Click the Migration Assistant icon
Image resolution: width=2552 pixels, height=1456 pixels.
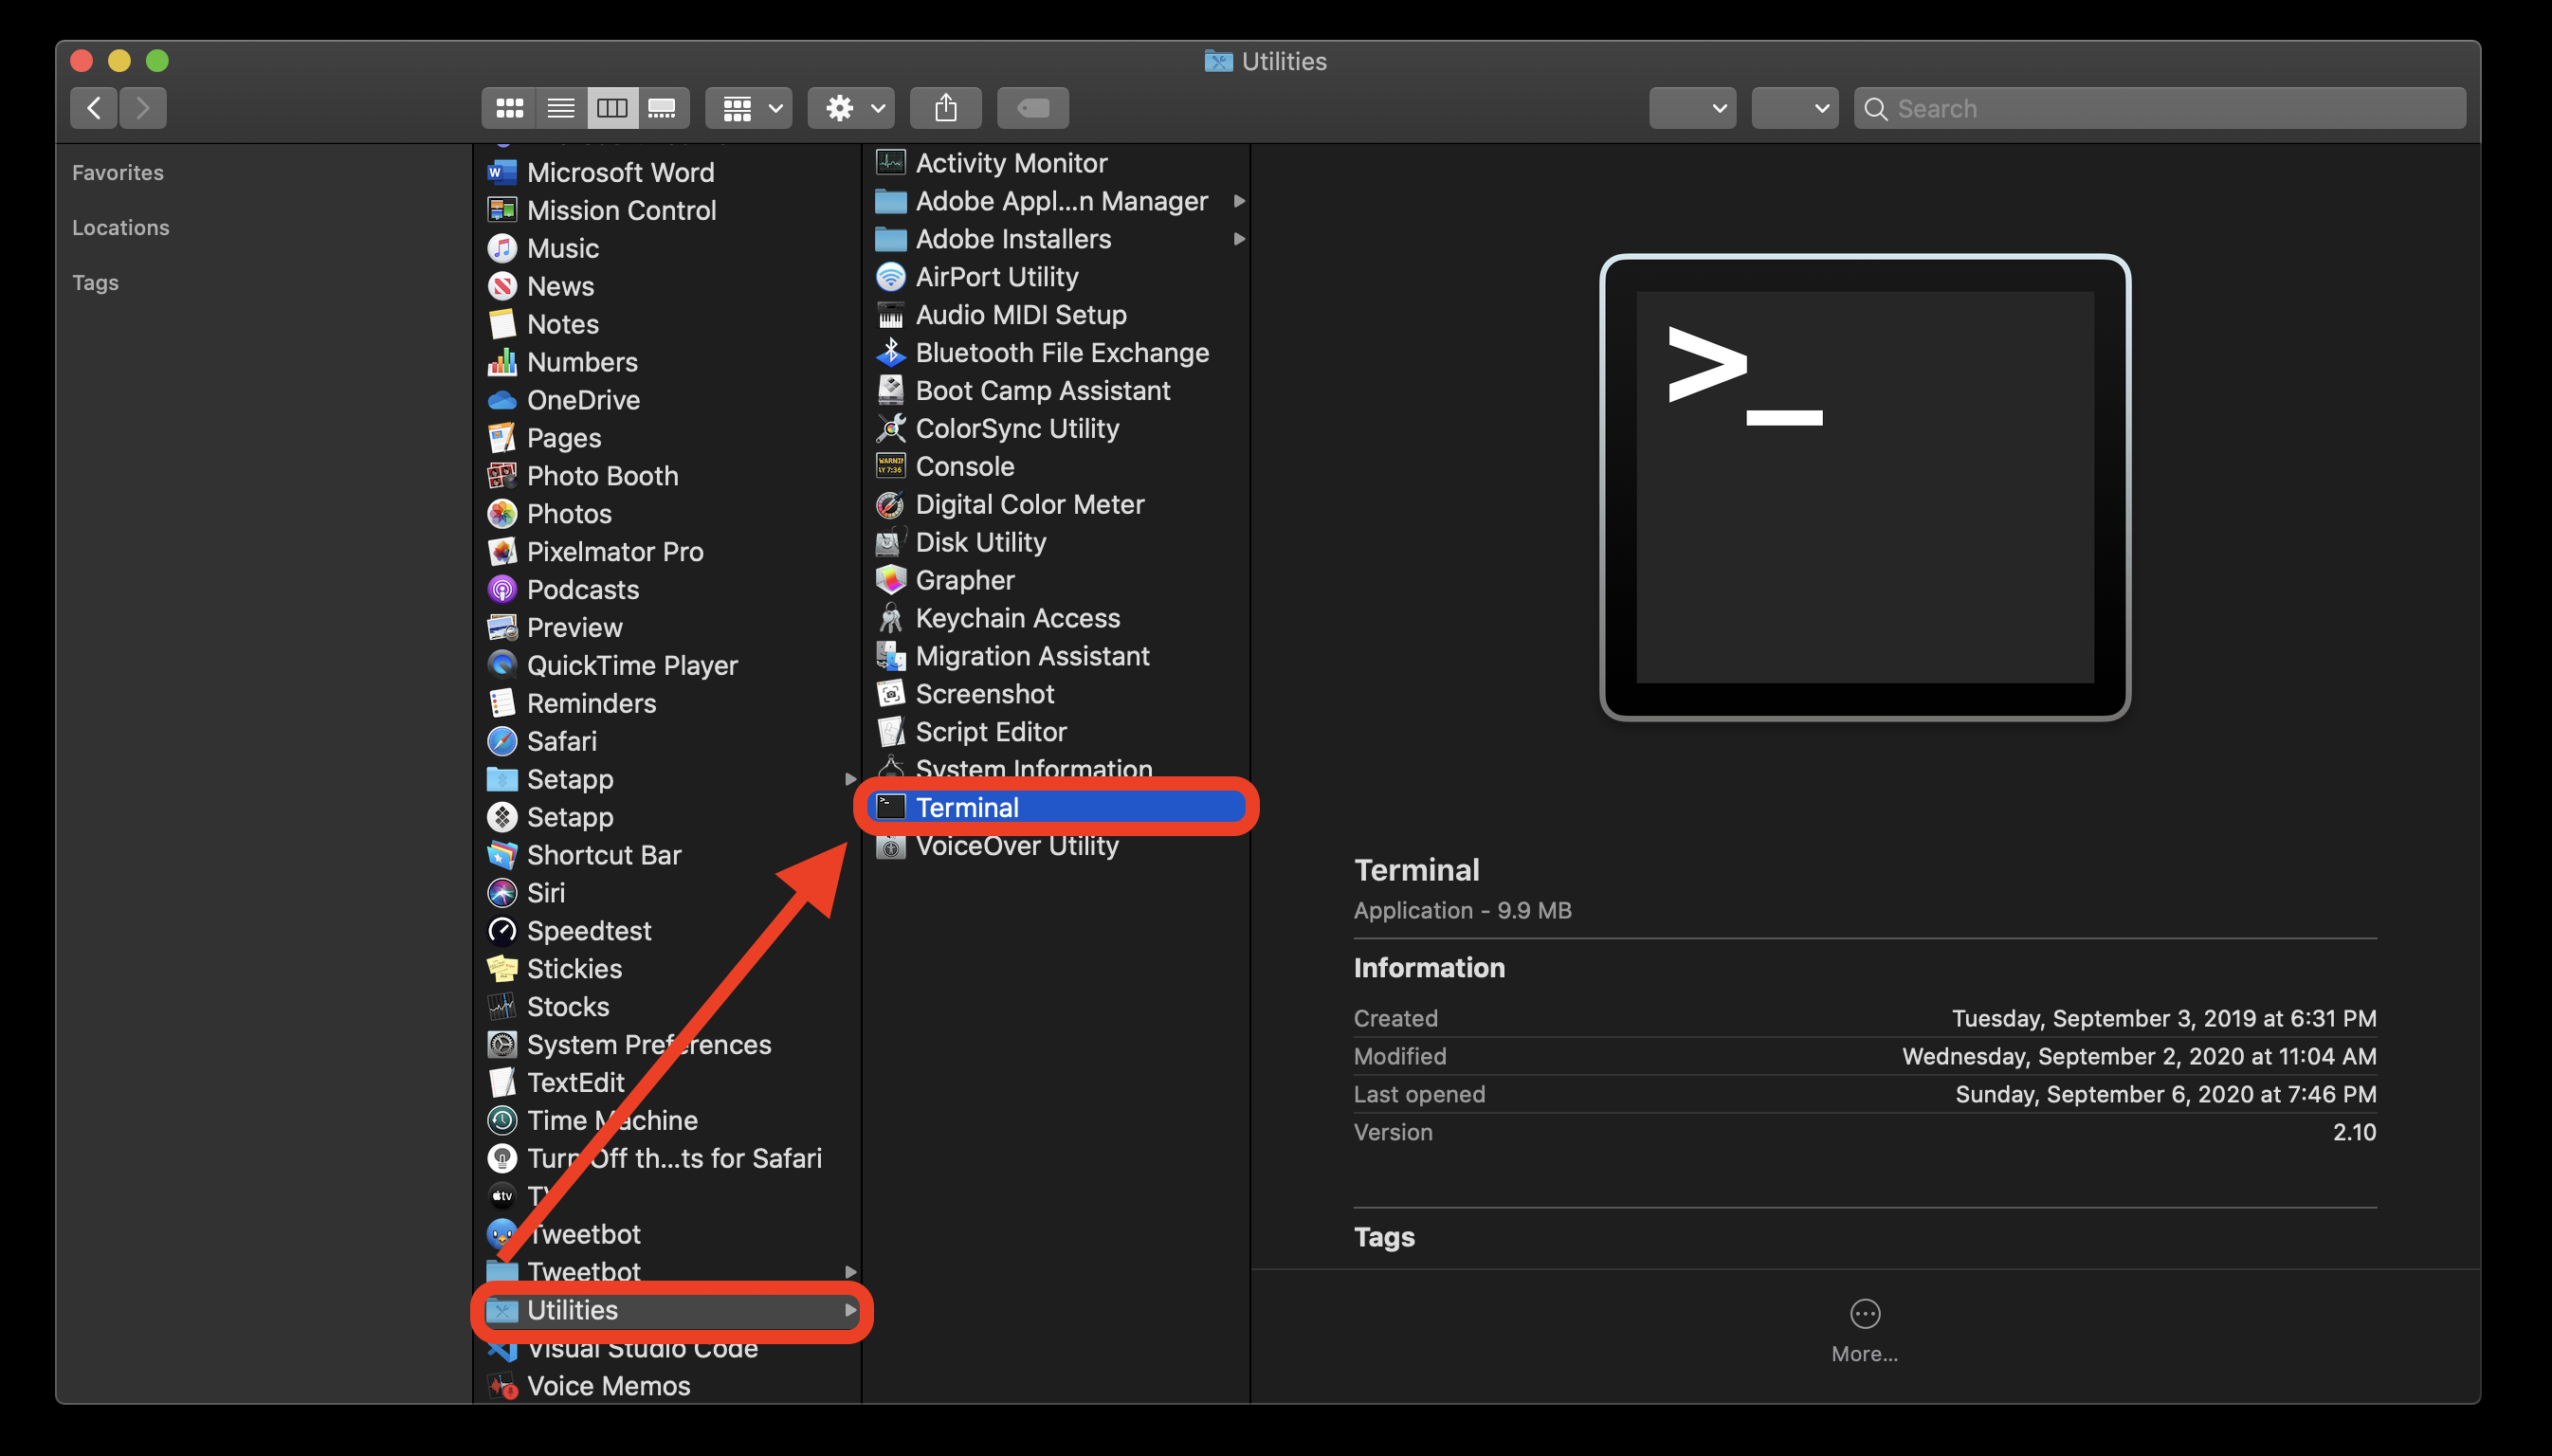point(888,653)
